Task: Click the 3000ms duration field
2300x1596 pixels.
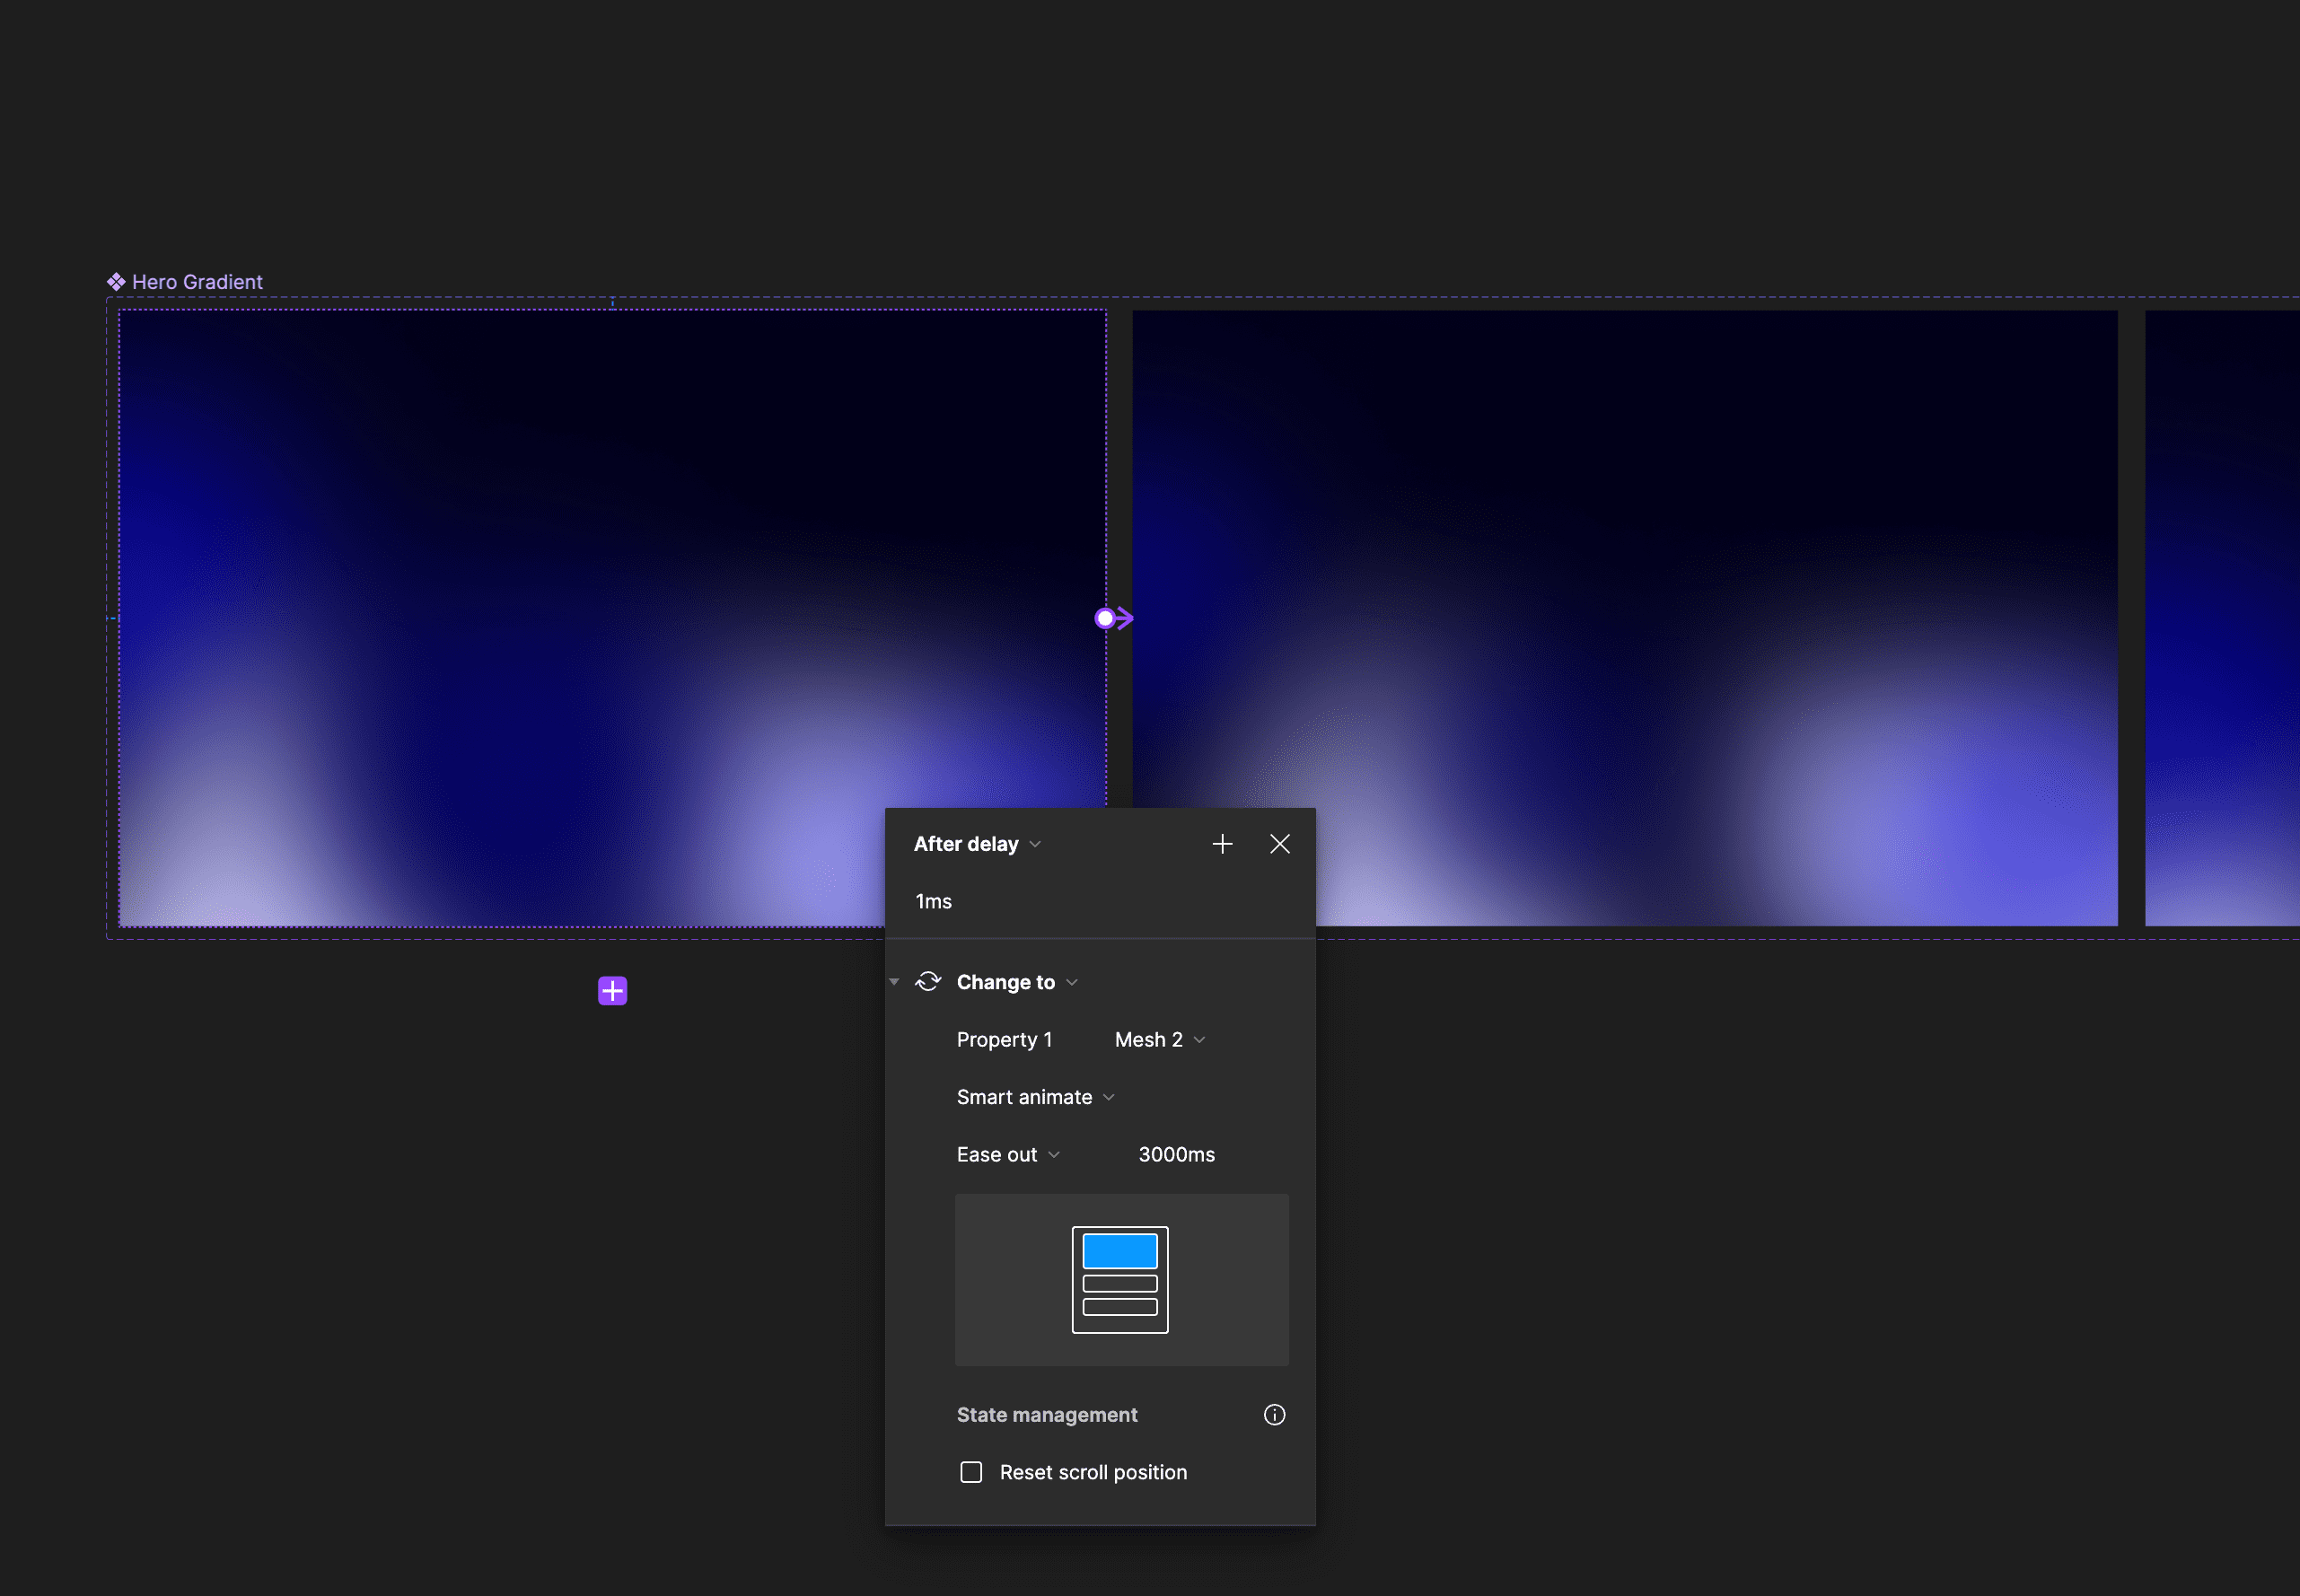Action: click(1176, 1154)
